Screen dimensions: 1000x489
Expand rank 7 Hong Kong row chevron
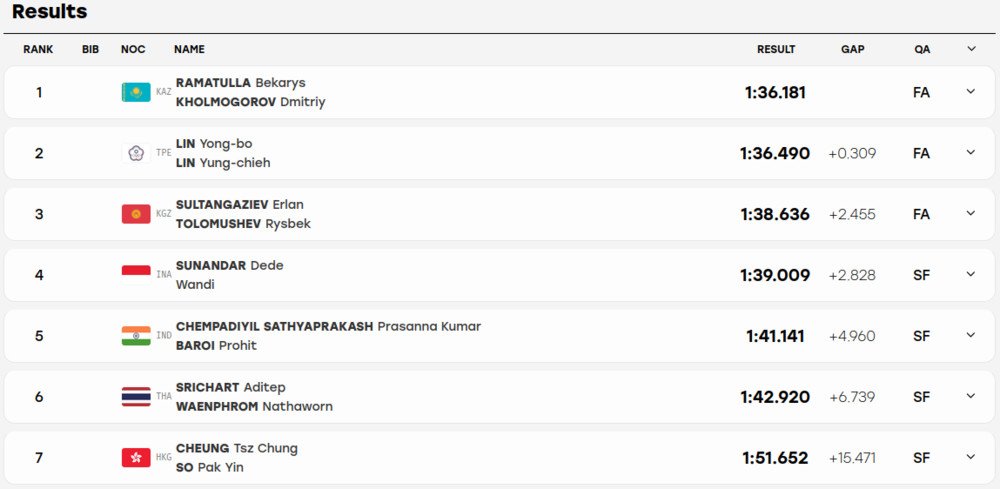pos(971,456)
